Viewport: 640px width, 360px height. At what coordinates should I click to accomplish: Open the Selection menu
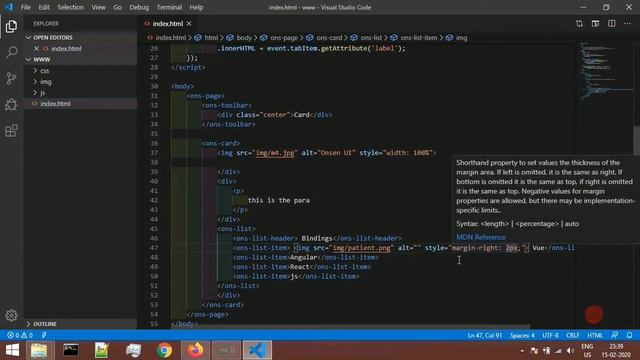pyautogui.click(x=71, y=7)
